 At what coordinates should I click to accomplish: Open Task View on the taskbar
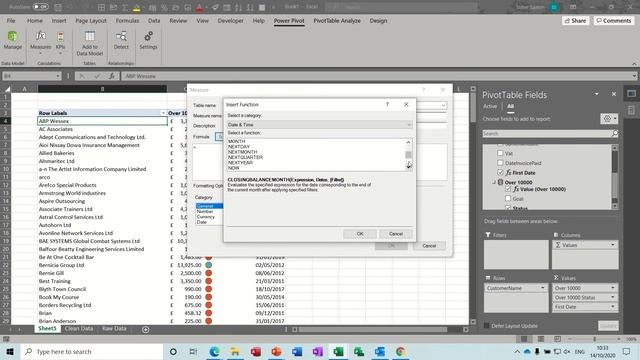pos(193,351)
